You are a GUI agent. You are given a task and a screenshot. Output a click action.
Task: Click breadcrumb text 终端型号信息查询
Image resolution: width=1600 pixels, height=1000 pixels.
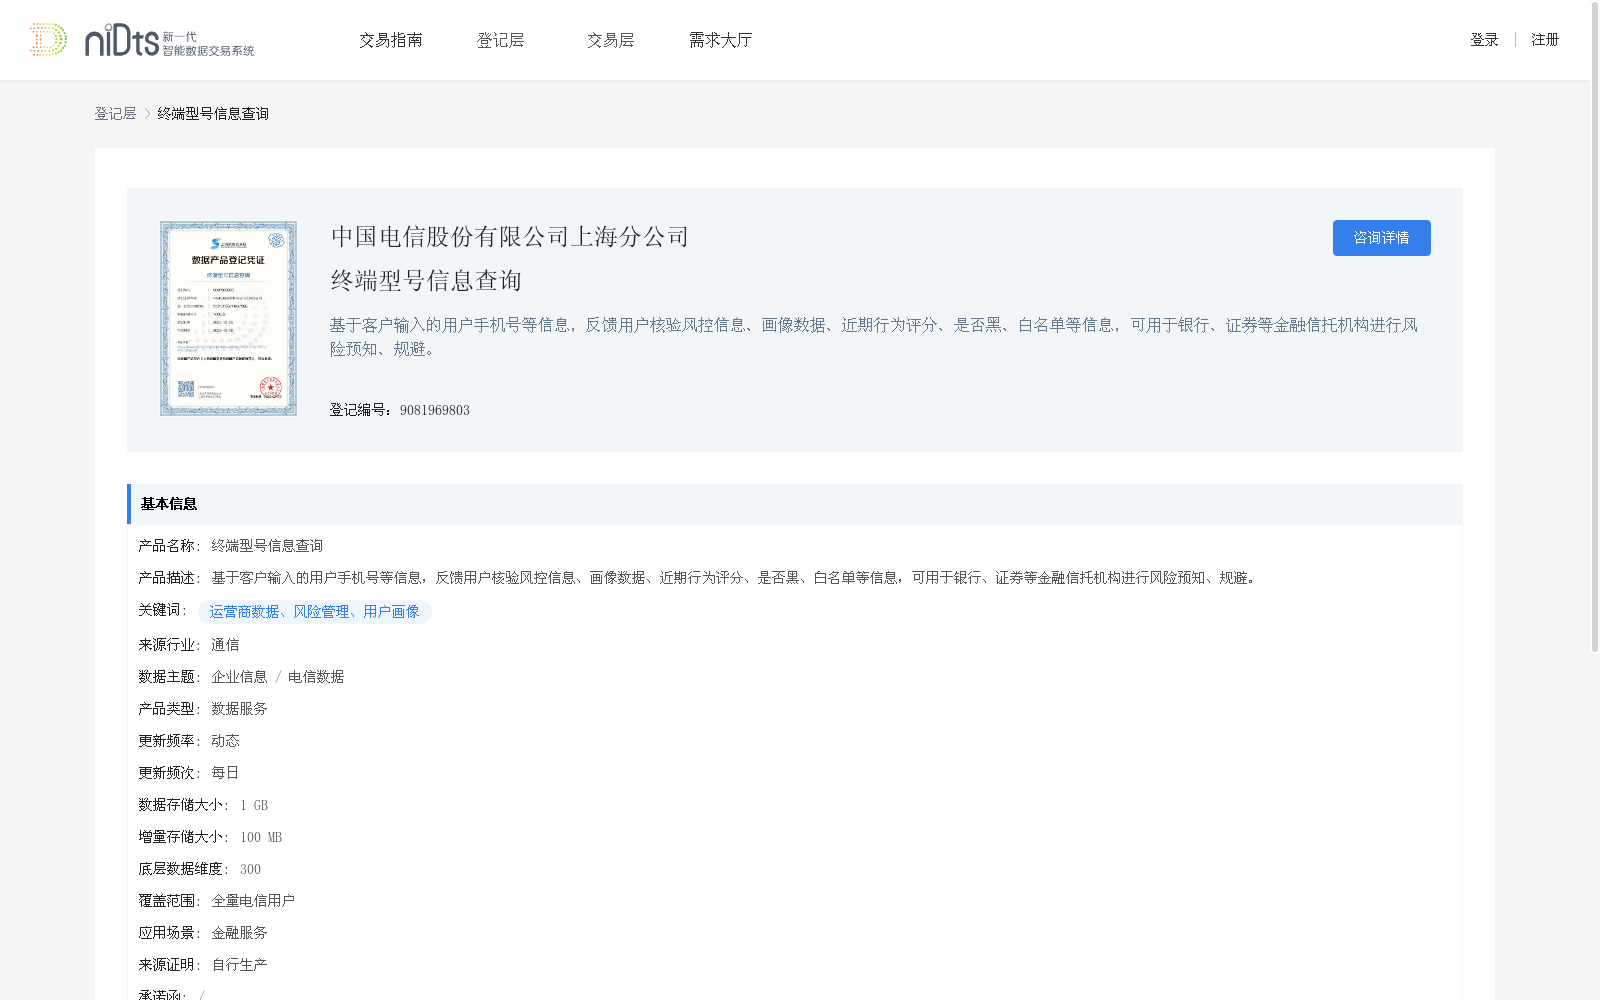(213, 114)
